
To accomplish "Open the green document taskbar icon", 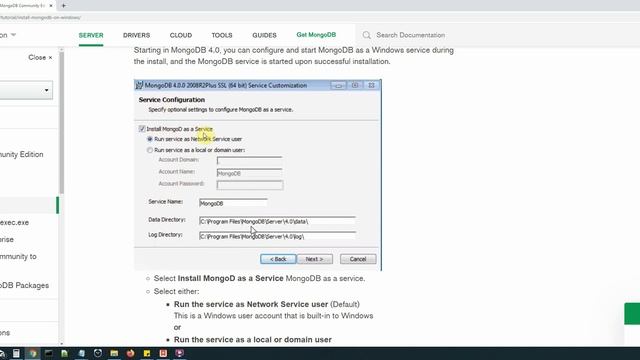I will click(x=64, y=353).
